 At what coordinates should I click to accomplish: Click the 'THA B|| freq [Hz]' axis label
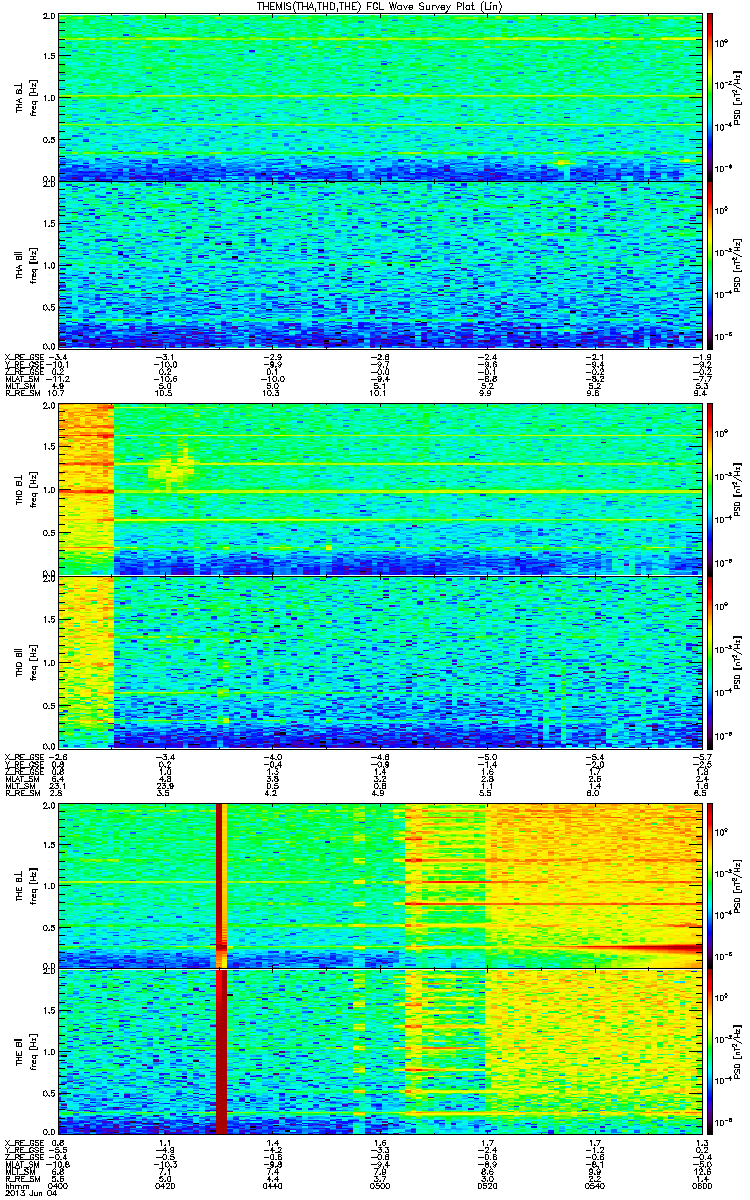click(25, 264)
